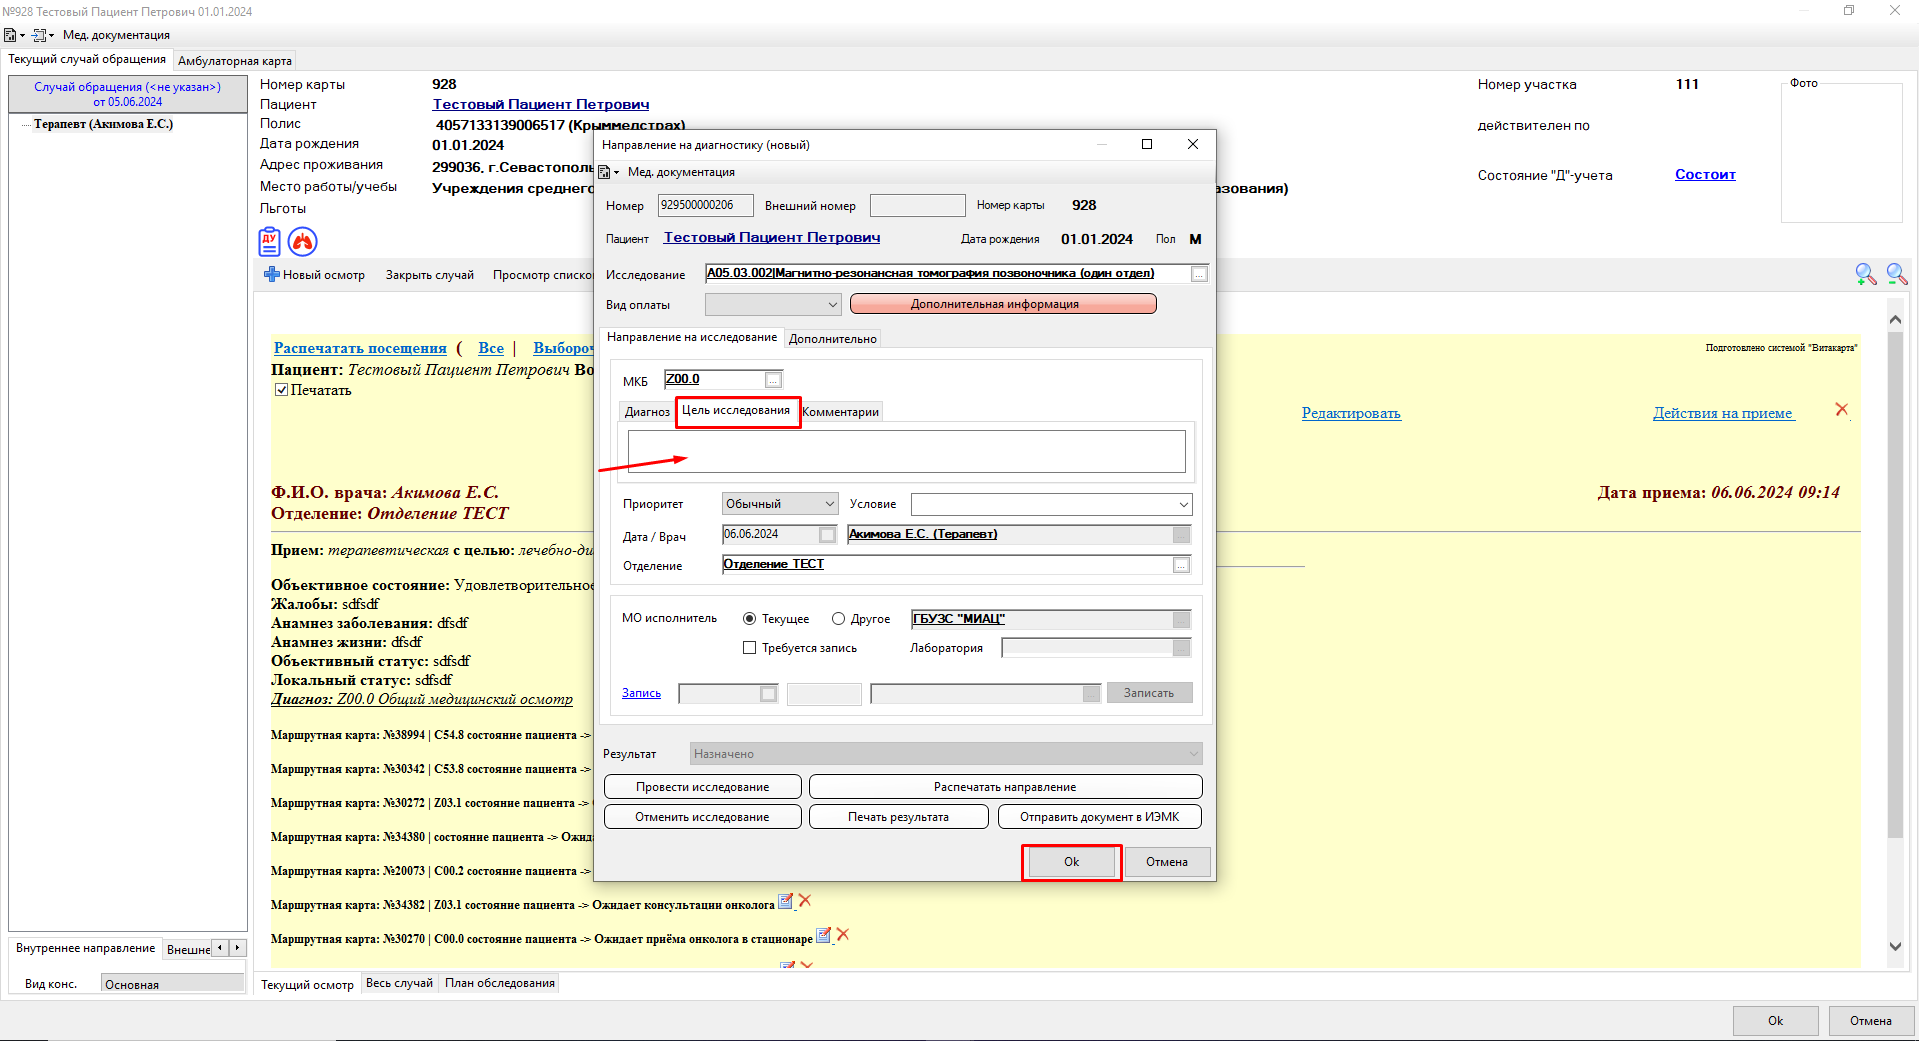Viewport: 1919px width, 1041px height.
Task: Click the Отменить исследование button
Action: 702,817
